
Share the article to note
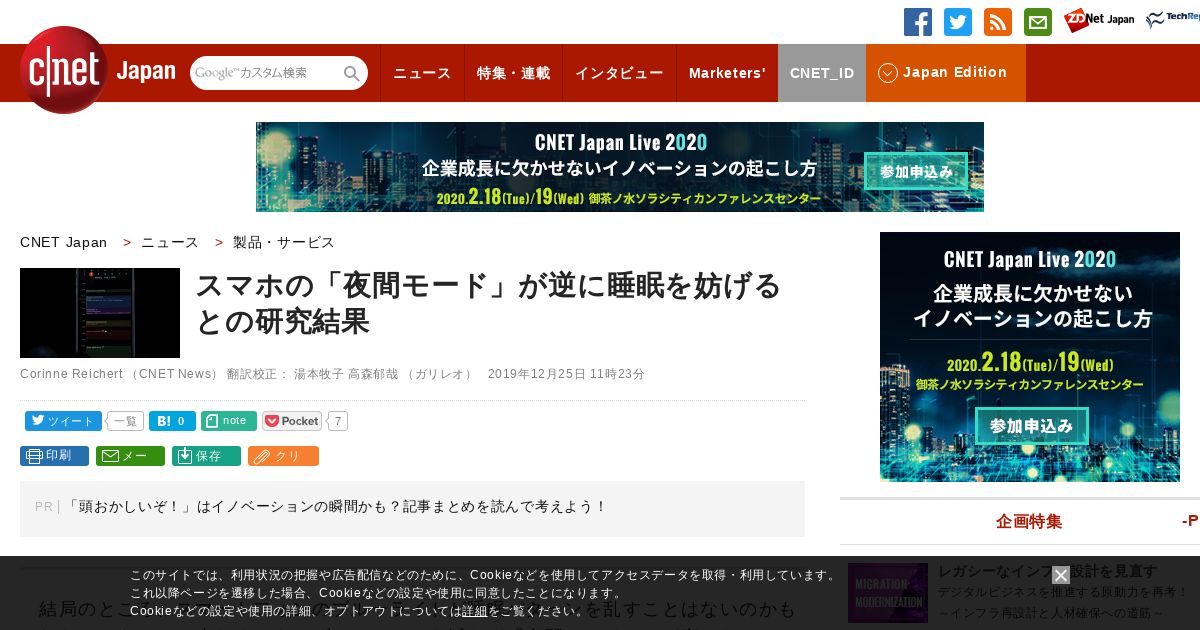point(228,421)
